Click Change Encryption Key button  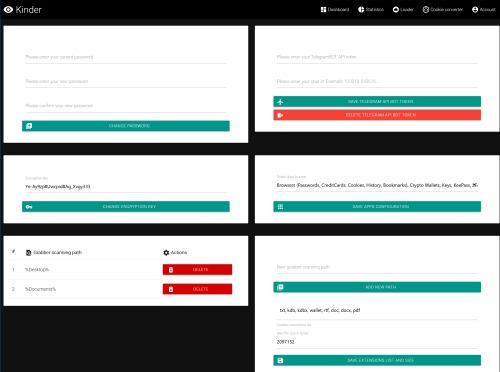(x=126, y=207)
